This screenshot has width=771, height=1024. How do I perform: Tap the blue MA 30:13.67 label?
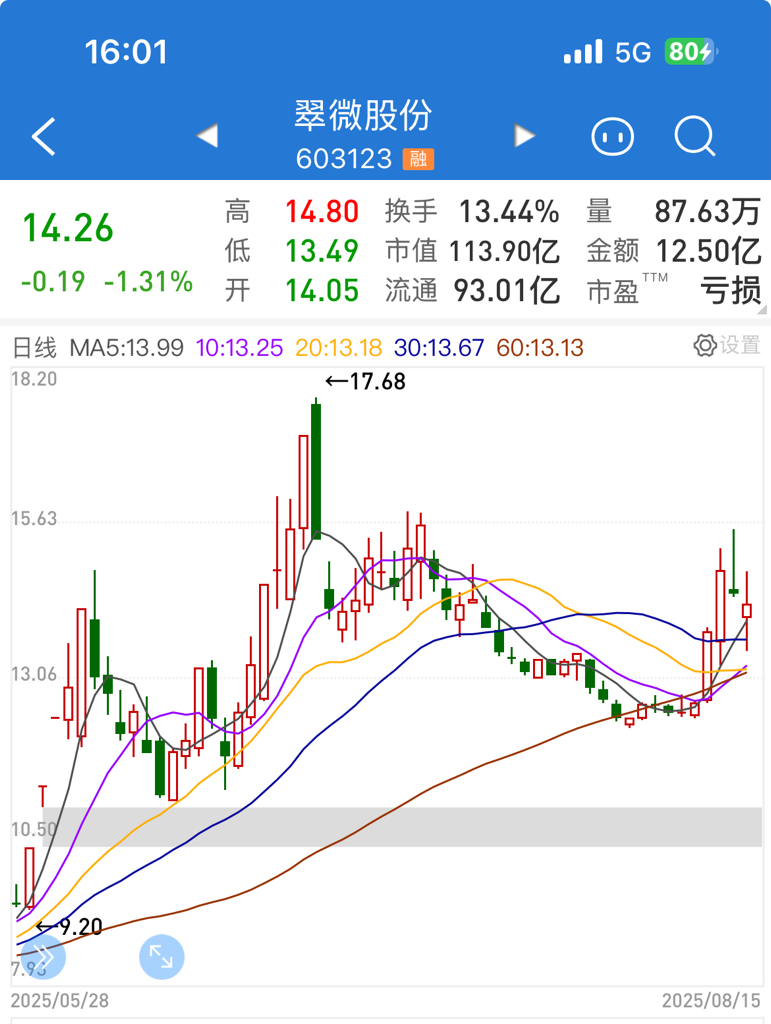pos(439,347)
